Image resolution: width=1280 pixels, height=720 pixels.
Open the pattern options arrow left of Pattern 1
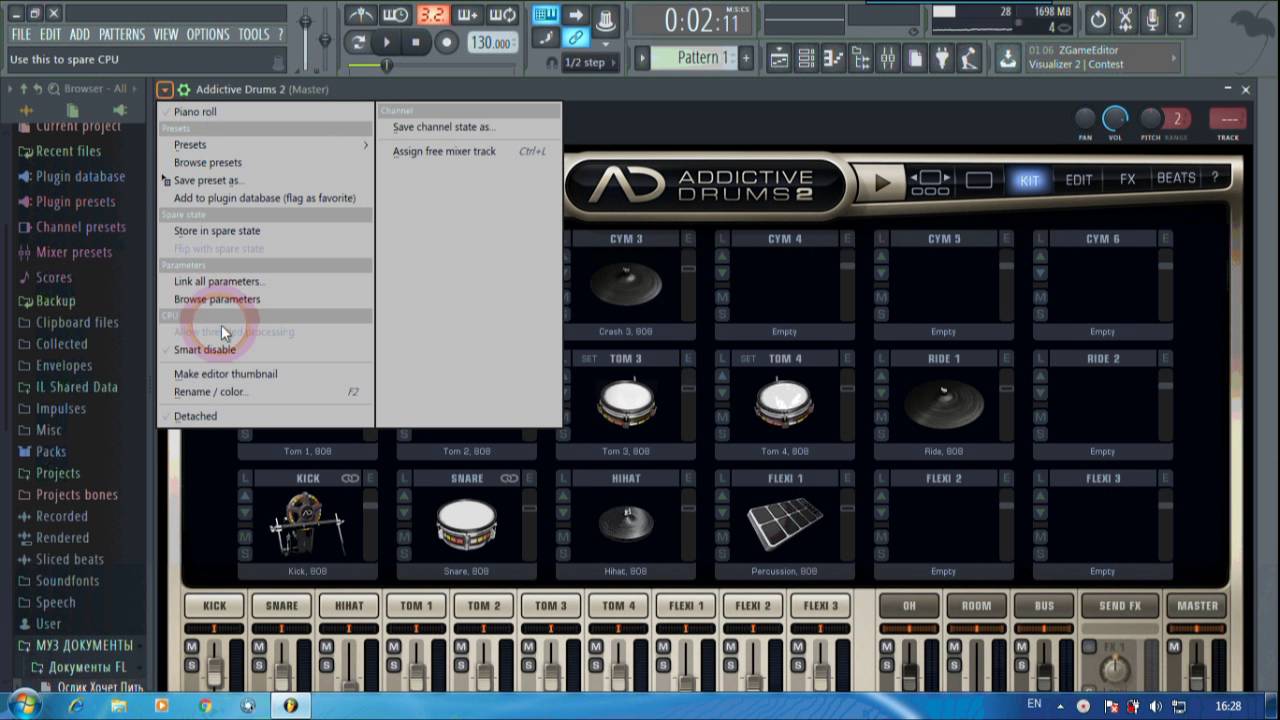[643, 58]
